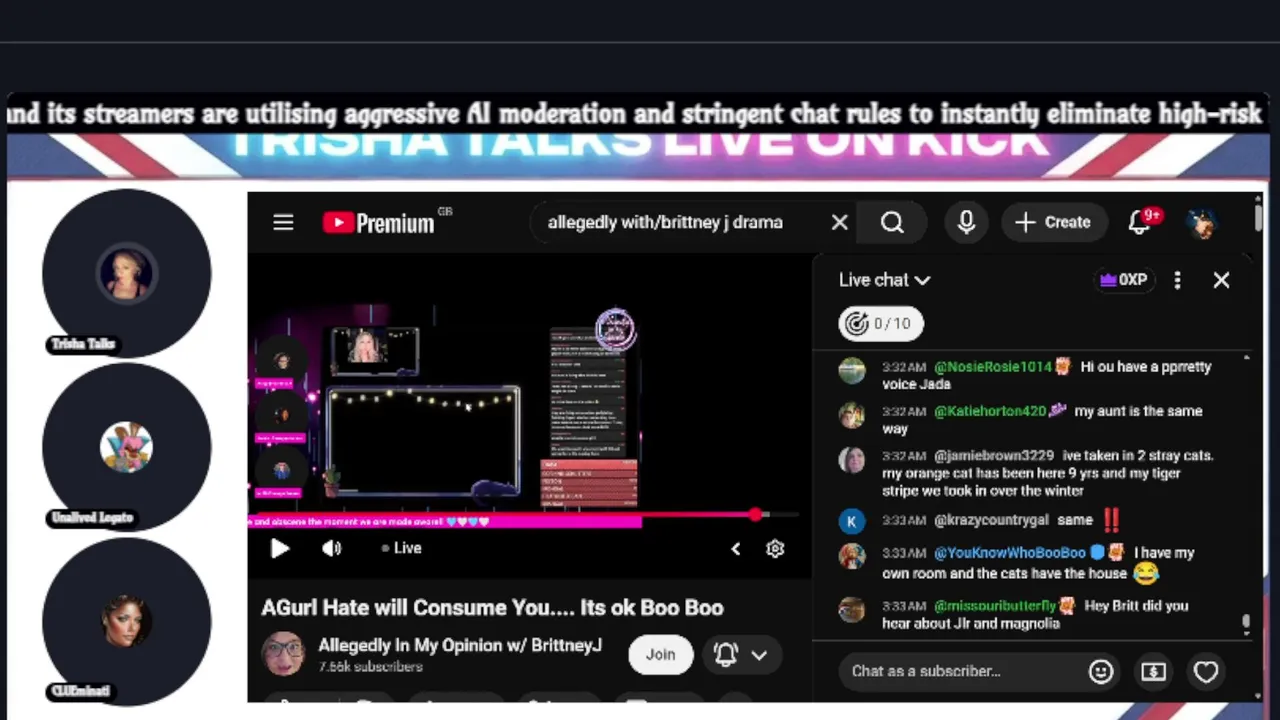Play the video

[280, 548]
